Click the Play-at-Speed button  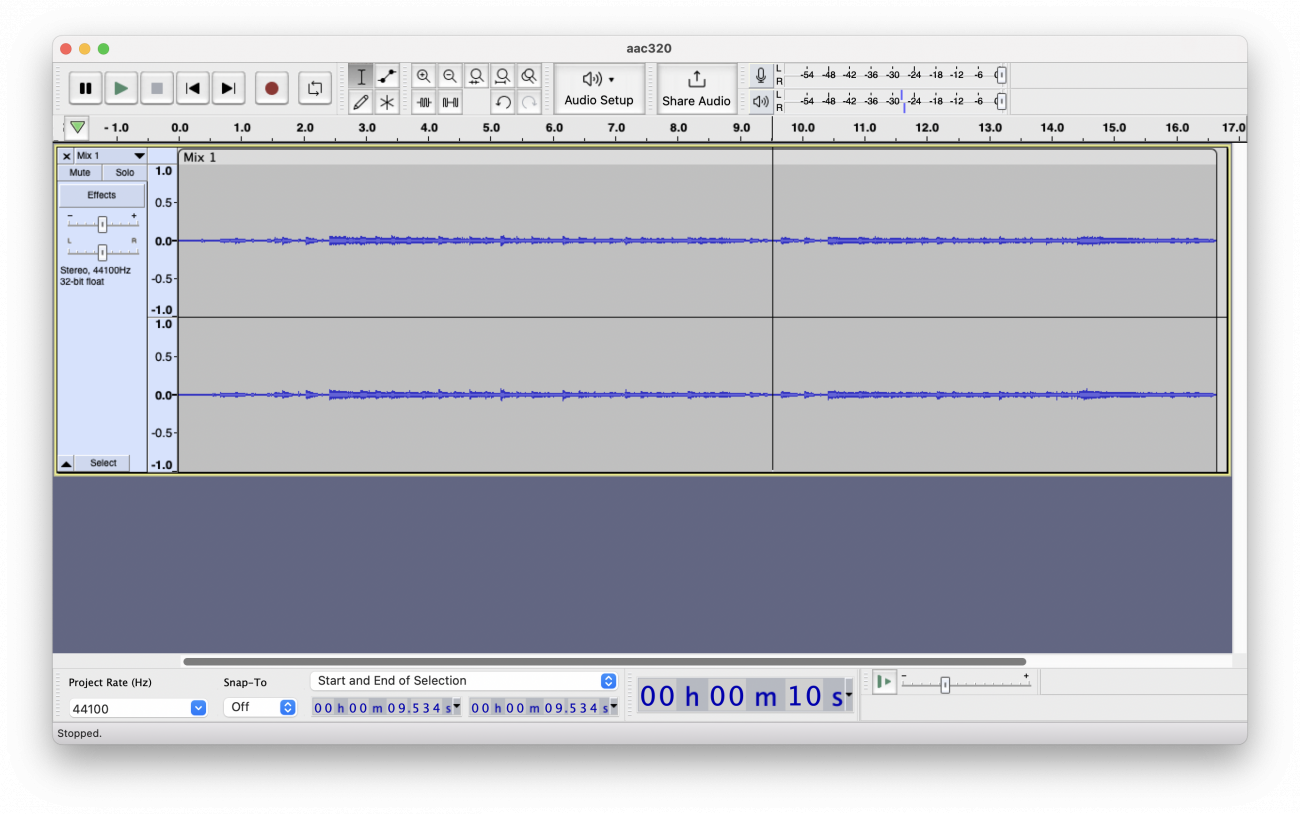(x=884, y=682)
